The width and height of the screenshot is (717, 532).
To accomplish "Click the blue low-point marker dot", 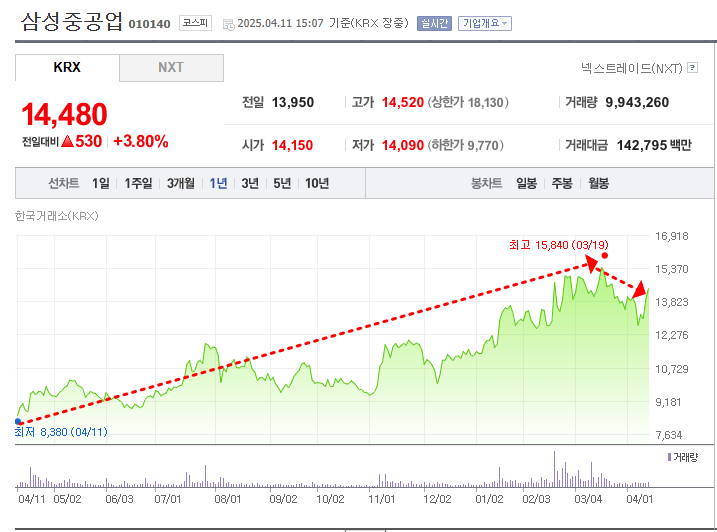I will [18, 421].
